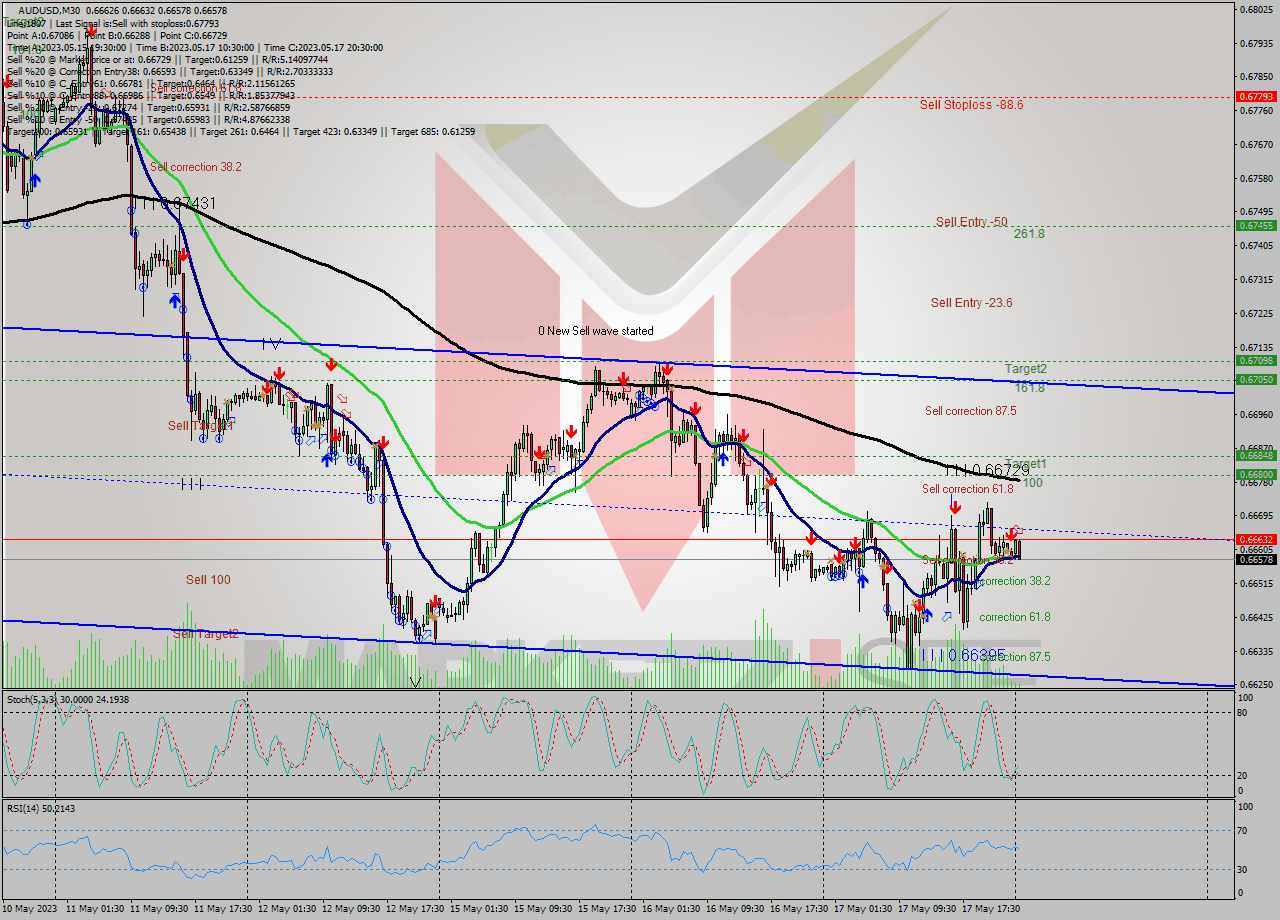
Task: Click the red 0.66632 price tag
Action: point(1256,538)
